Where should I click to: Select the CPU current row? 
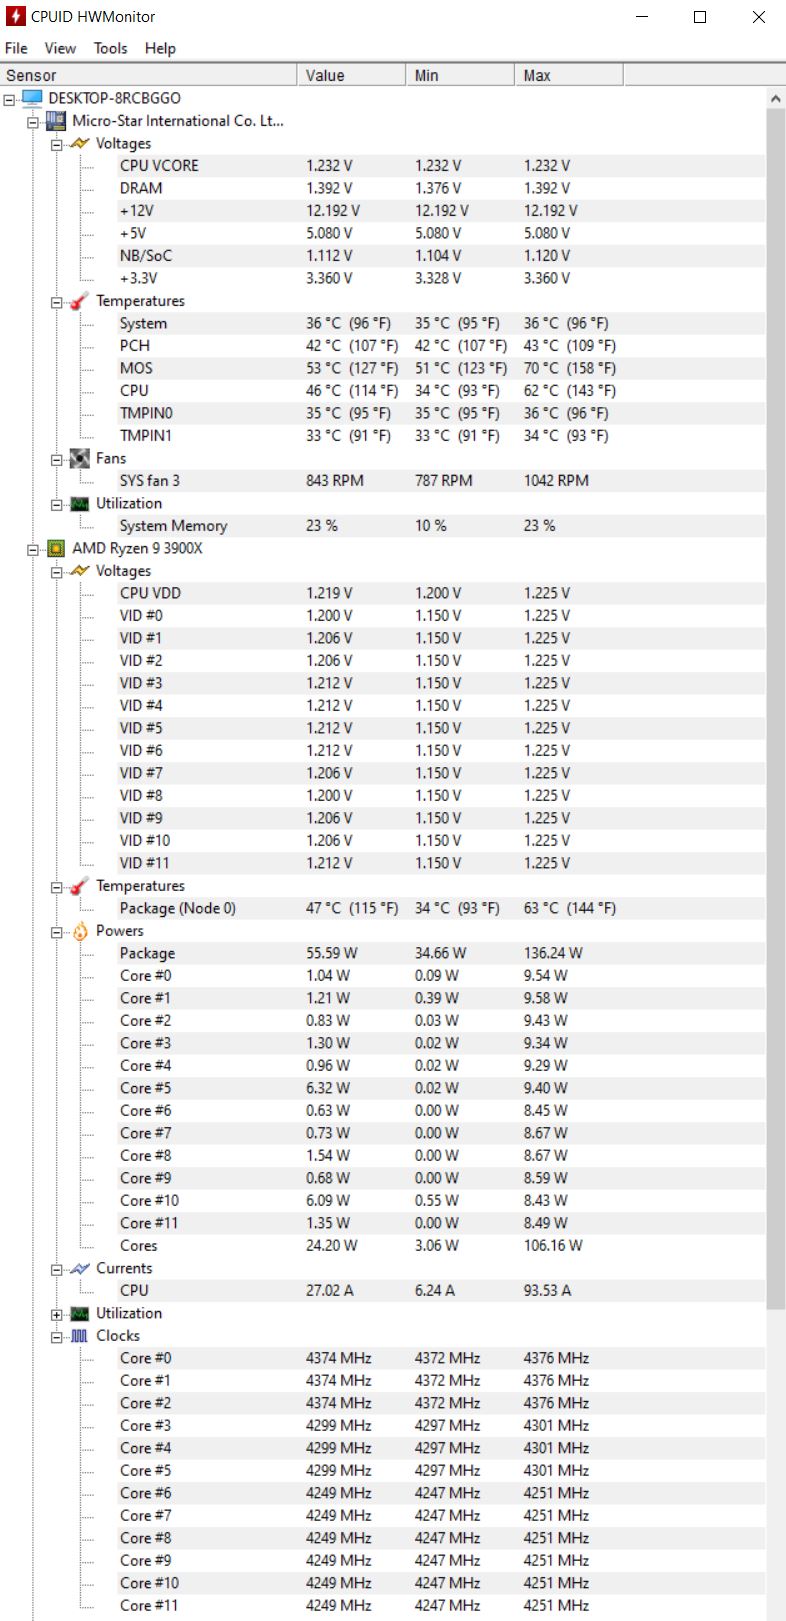point(441,1291)
